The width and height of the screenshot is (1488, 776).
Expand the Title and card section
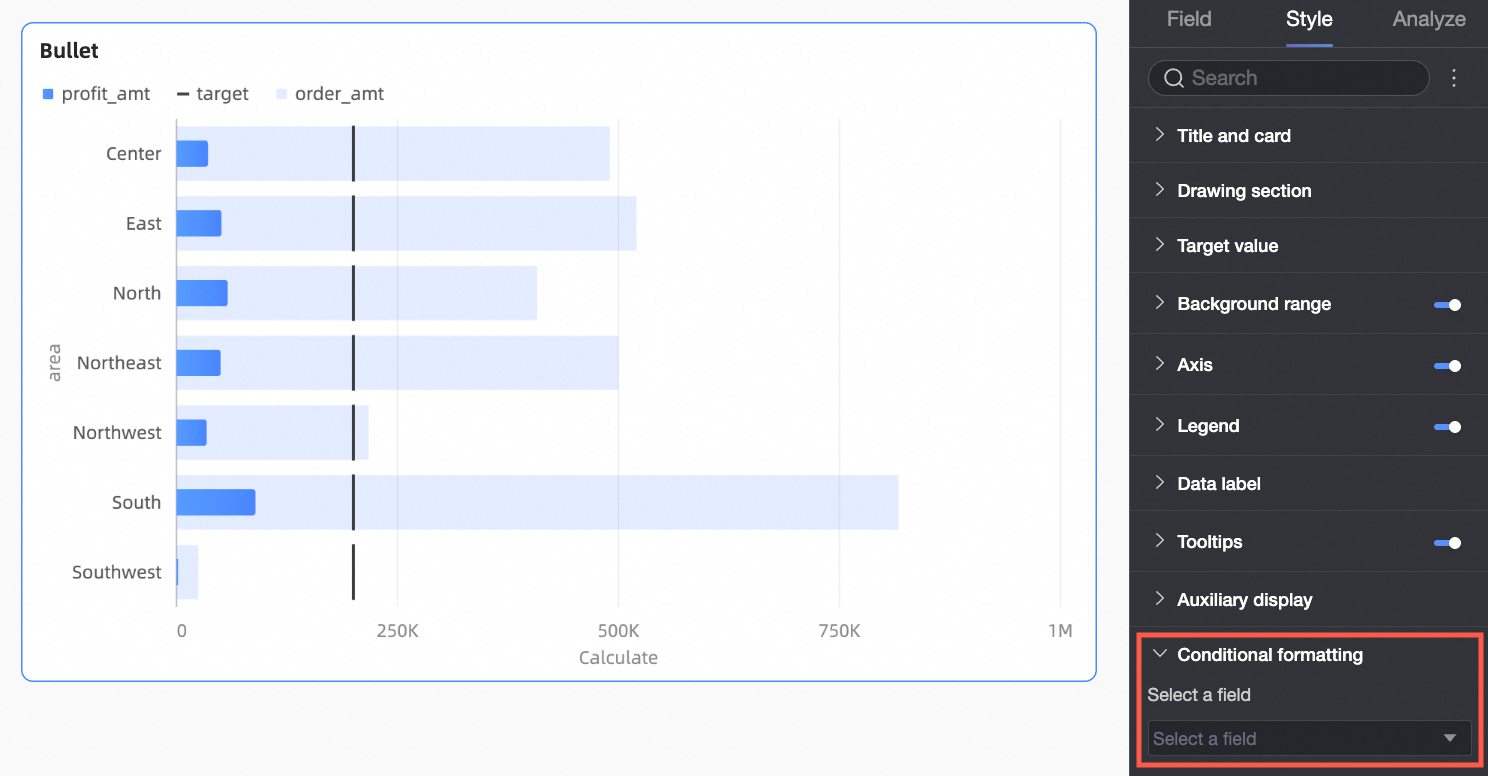[1160, 135]
